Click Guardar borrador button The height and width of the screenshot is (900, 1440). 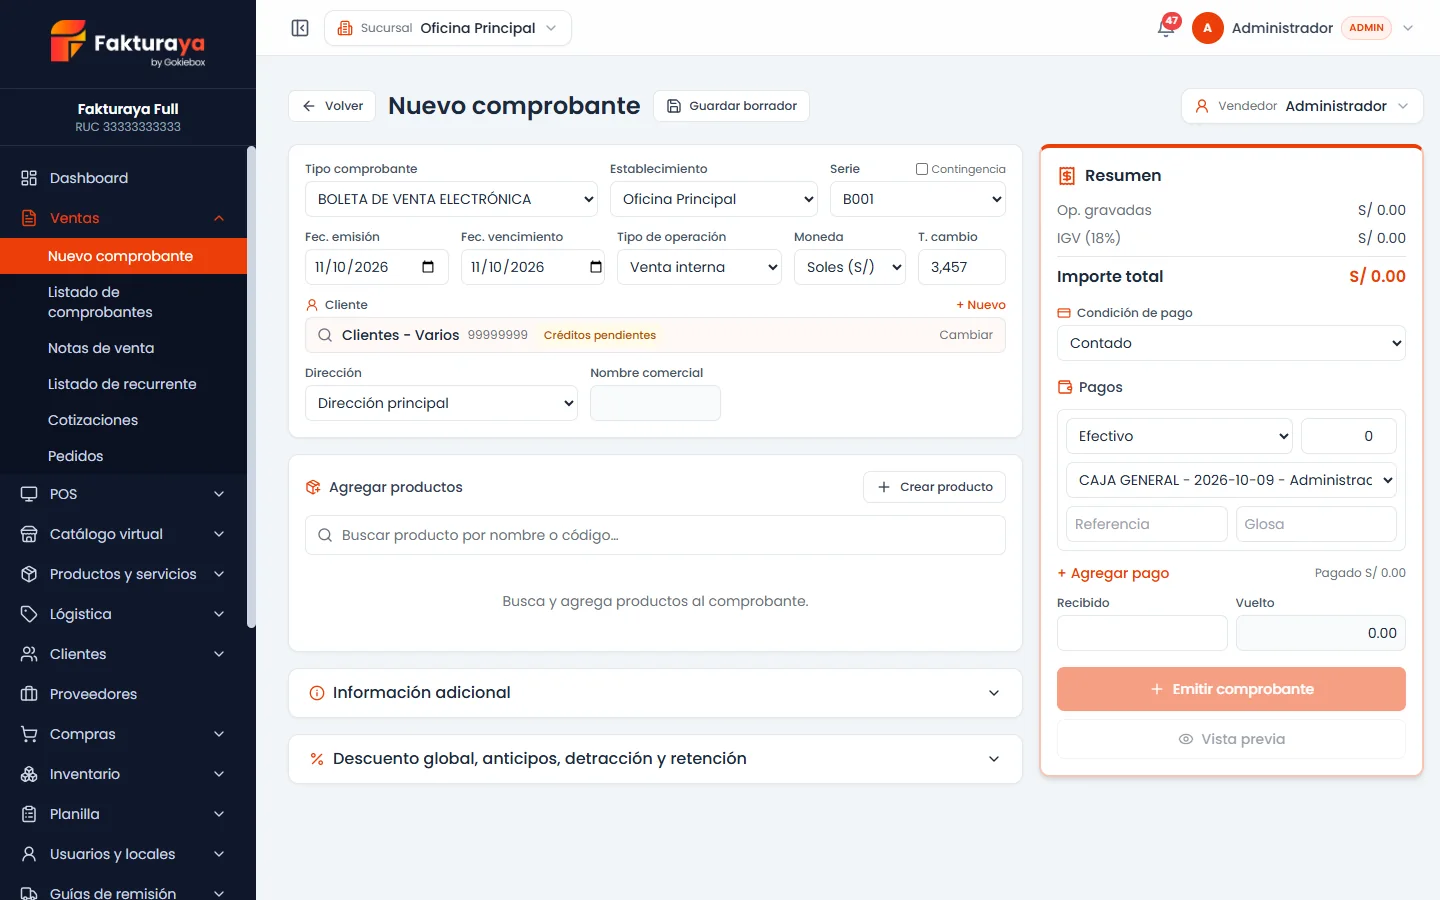731,106
